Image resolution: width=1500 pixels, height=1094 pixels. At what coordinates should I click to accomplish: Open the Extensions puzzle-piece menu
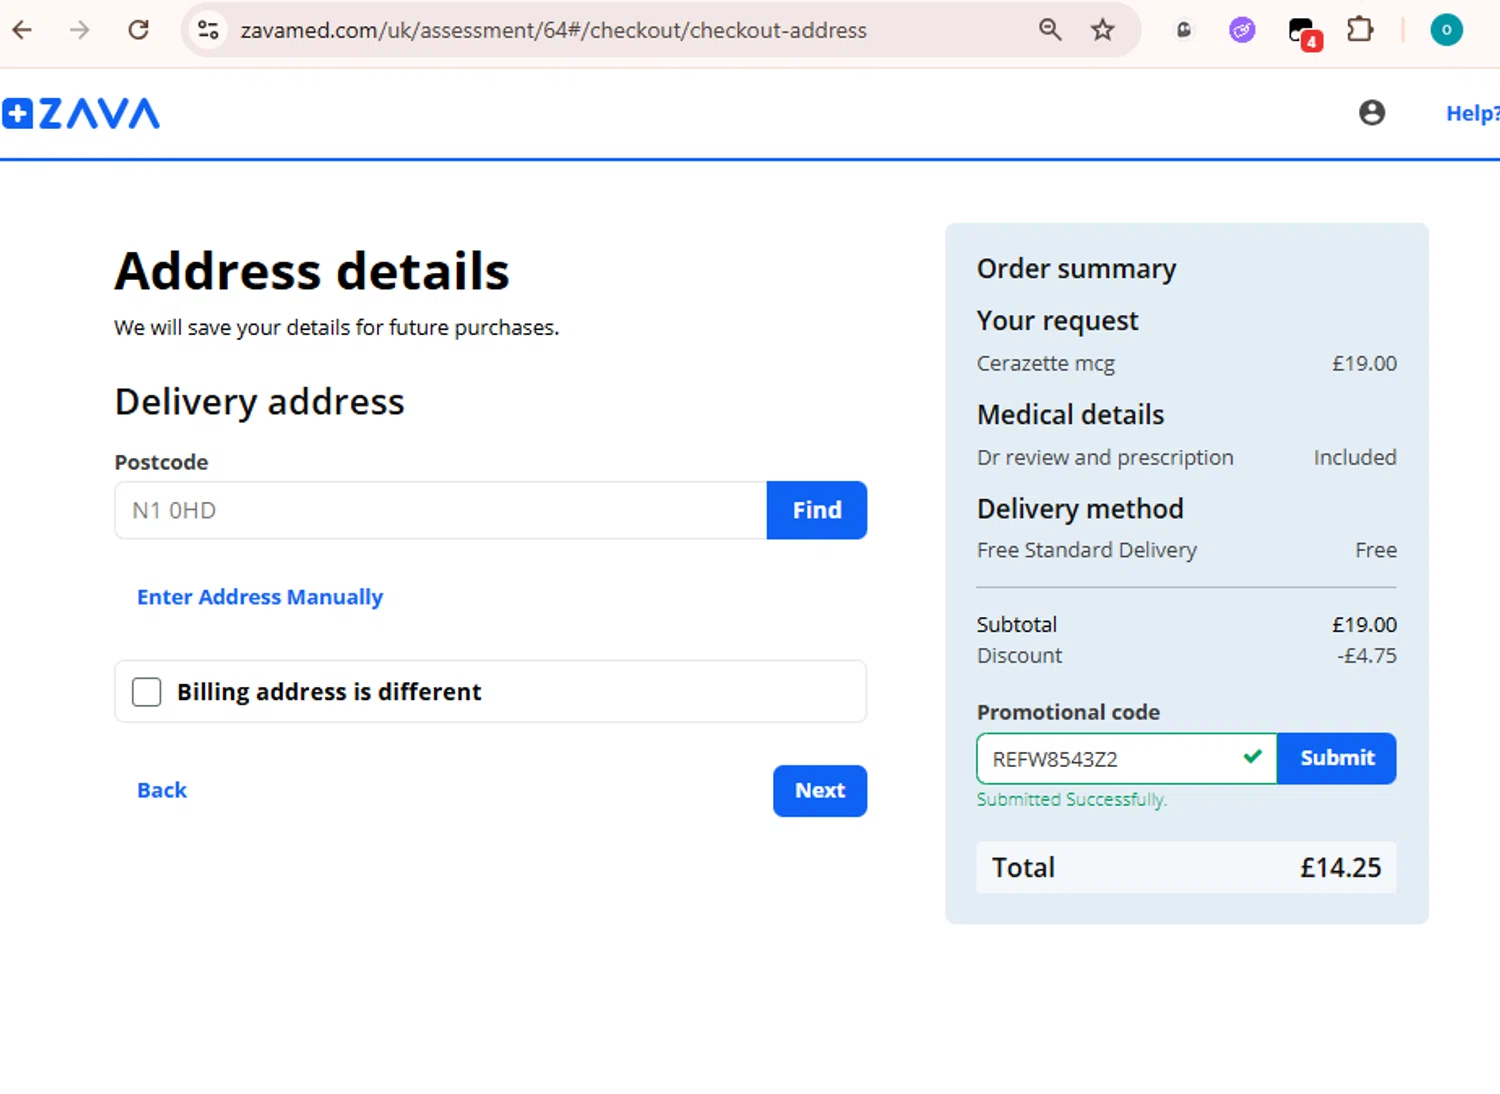pos(1360,30)
